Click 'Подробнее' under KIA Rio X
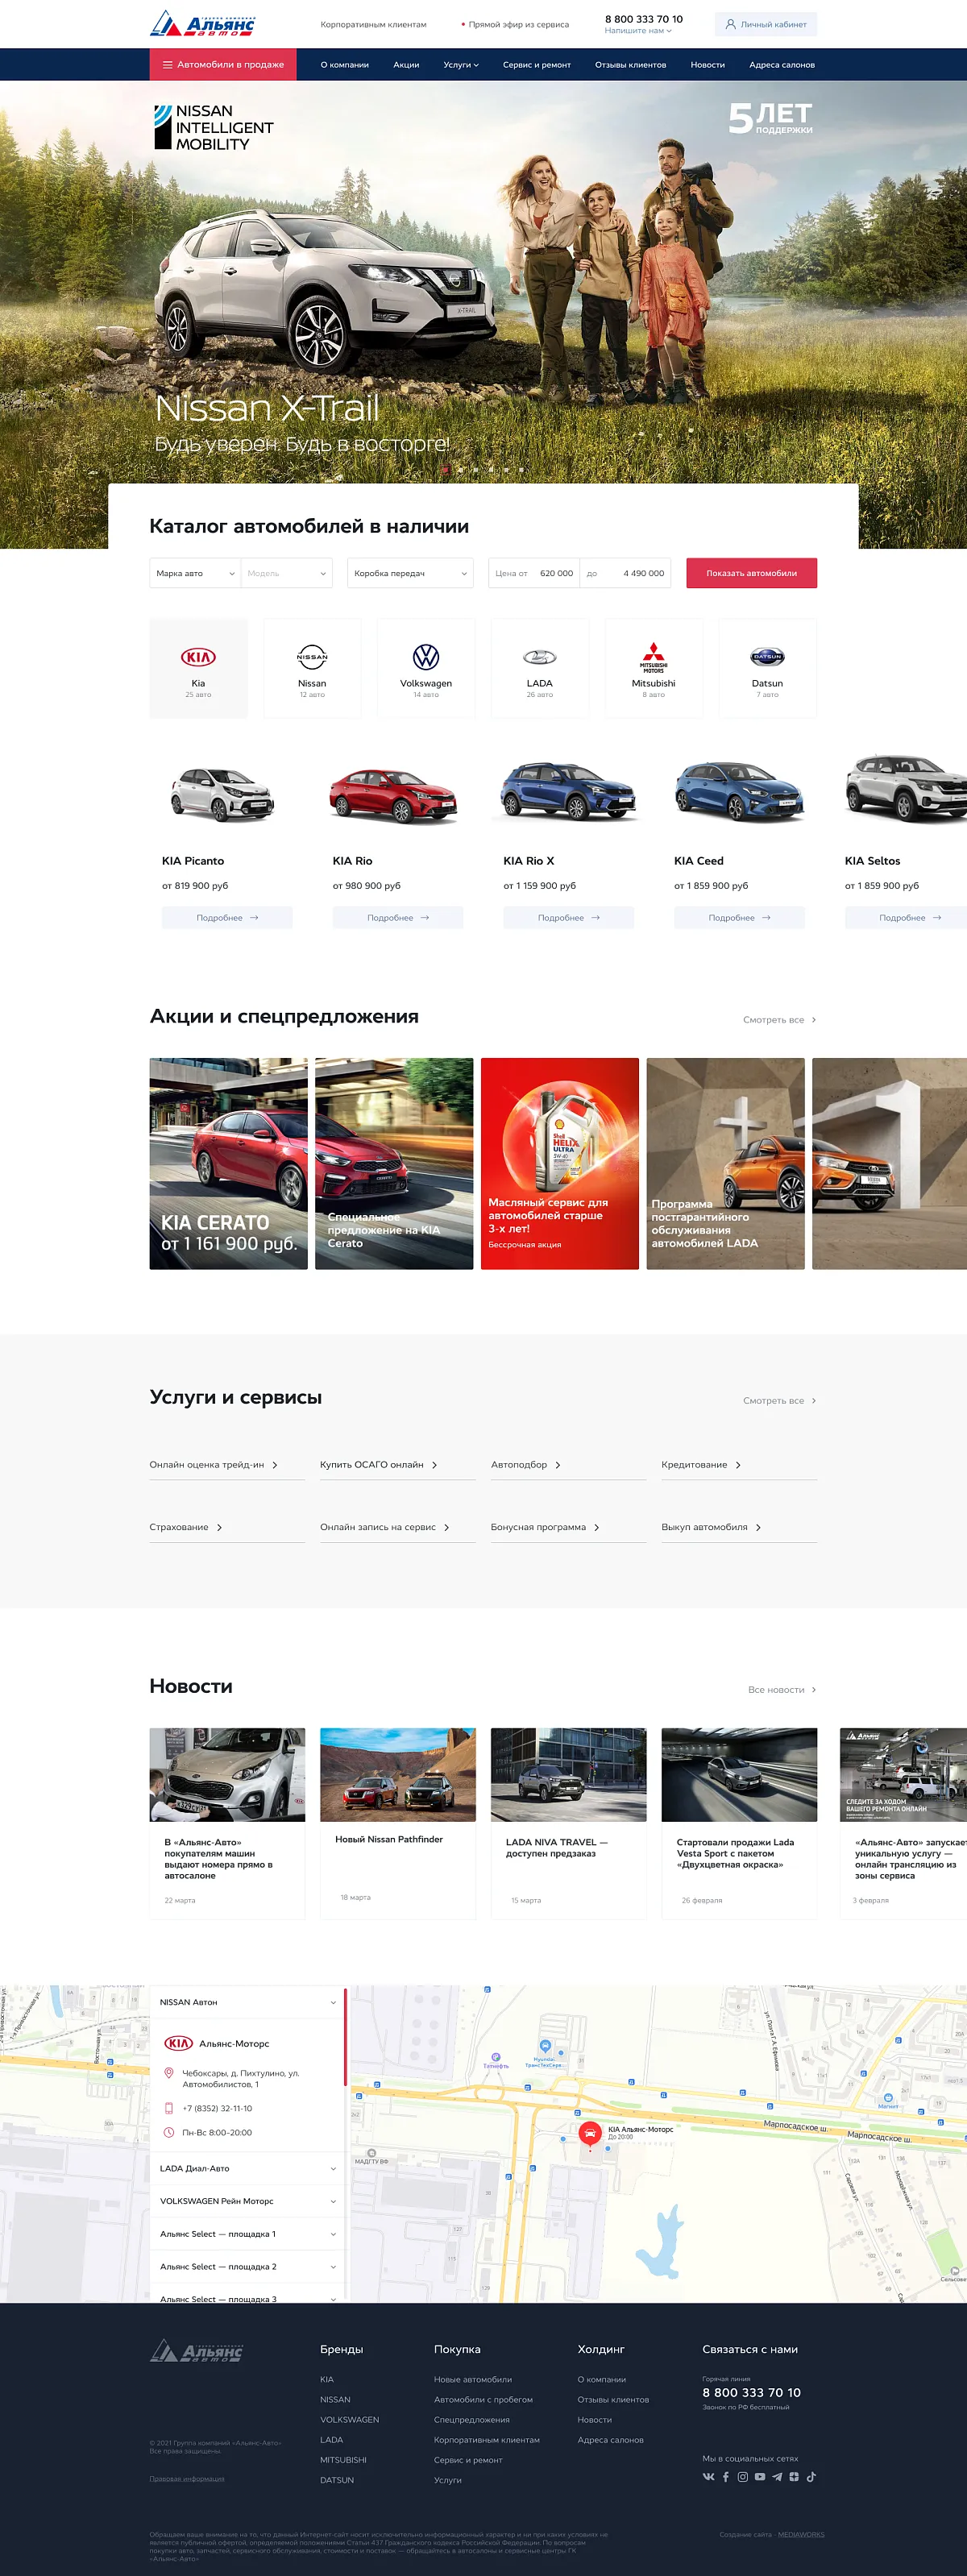This screenshot has width=967, height=2576. click(568, 917)
